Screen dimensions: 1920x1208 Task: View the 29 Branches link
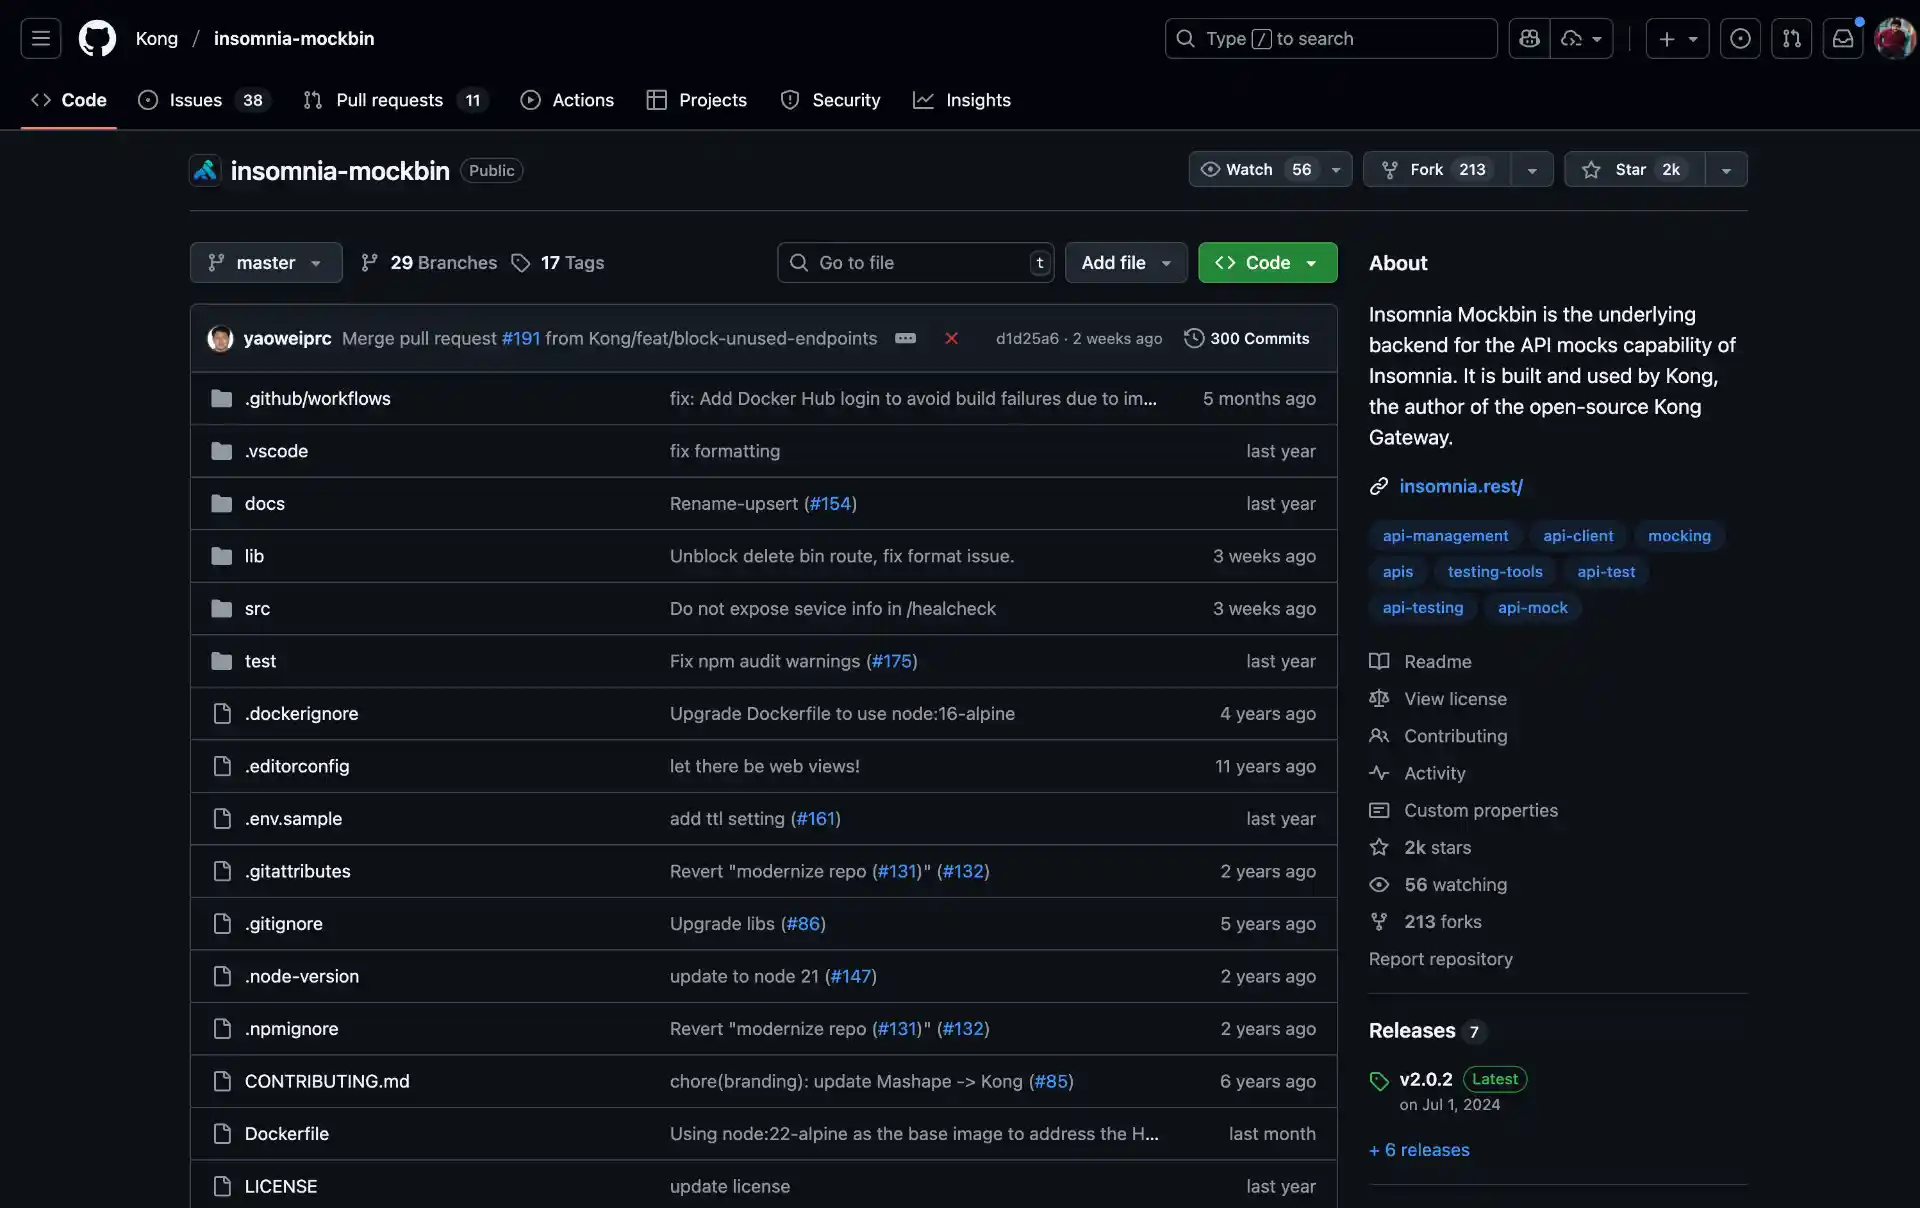pyautogui.click(x=429, y=262)
